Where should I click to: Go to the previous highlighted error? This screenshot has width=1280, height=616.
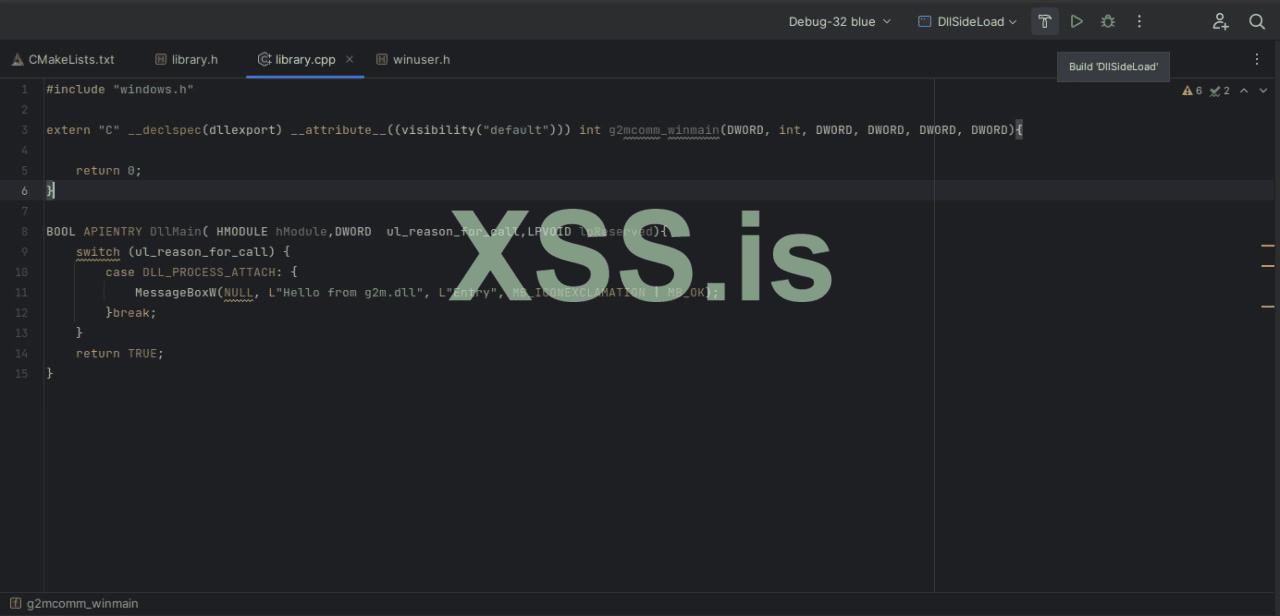click(x=1244, y=90)
